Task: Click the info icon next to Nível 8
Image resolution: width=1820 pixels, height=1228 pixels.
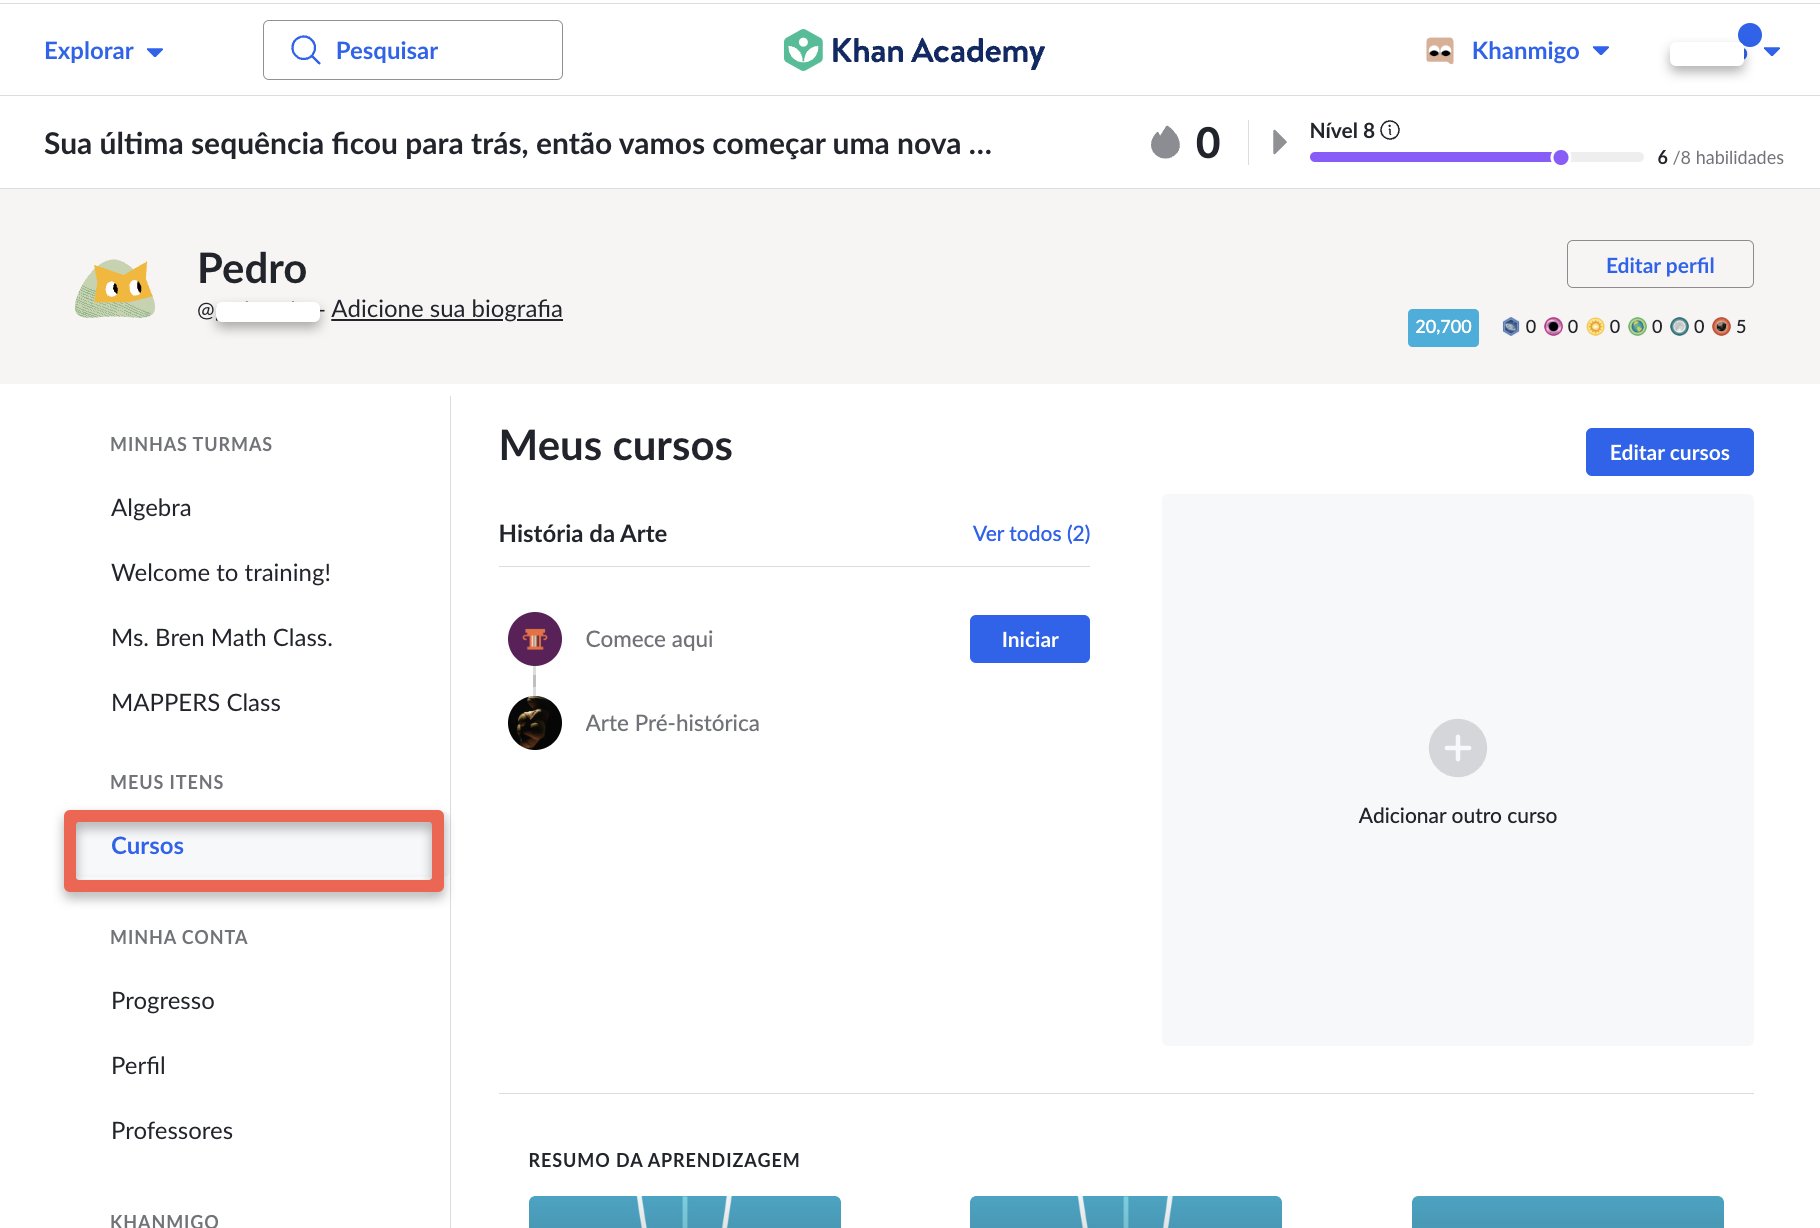Action: [x=1390, y=130]
